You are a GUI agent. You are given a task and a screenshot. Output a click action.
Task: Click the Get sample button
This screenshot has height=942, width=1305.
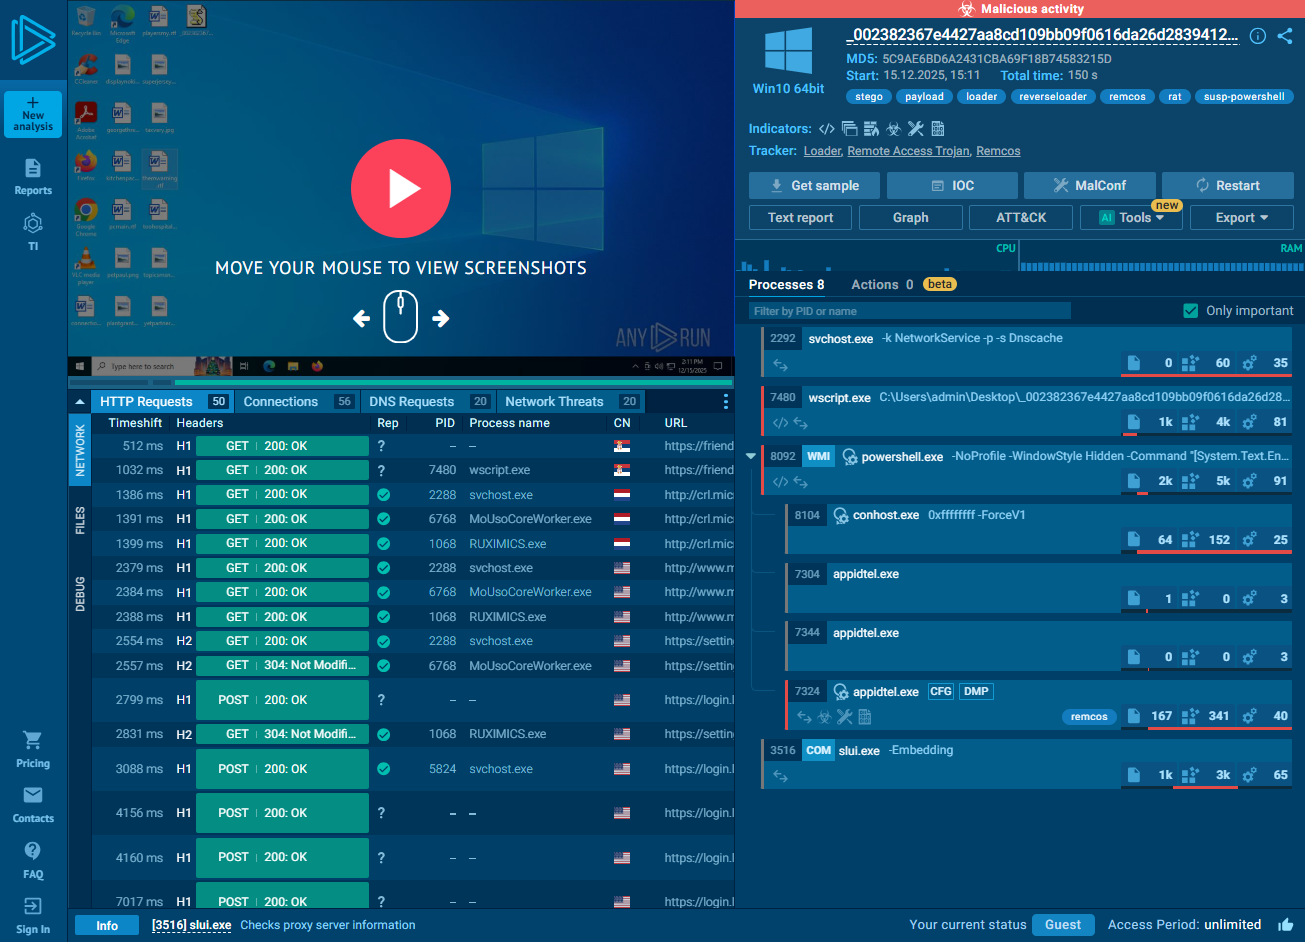click(814, 186)
